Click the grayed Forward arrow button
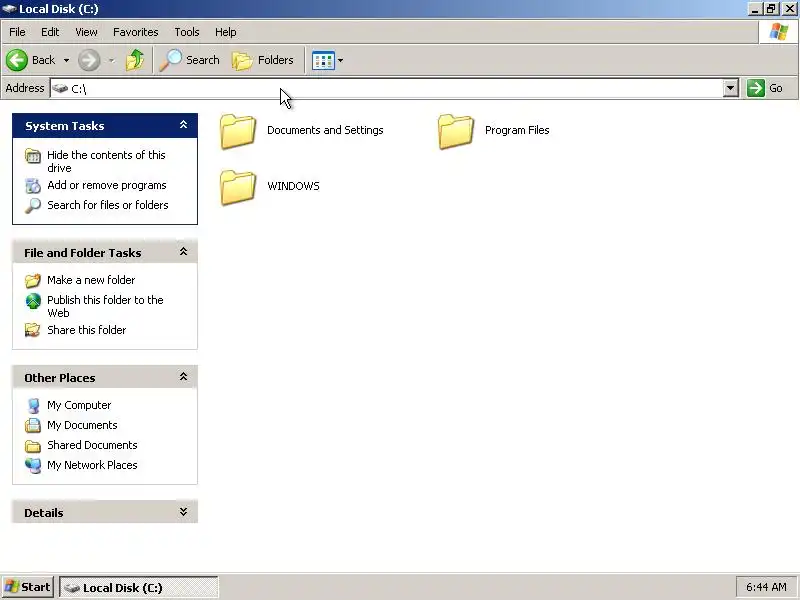The width and height of the screenshot is (800, 600). (89, 60)
